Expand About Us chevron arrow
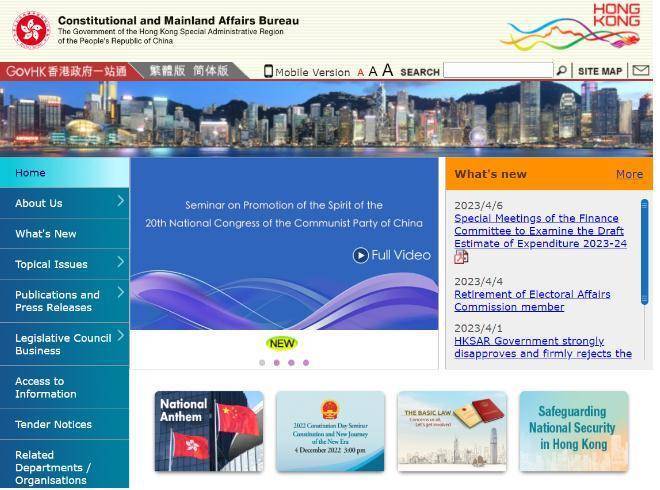Viewport: 660px width, 490px height. click(120, 201)
